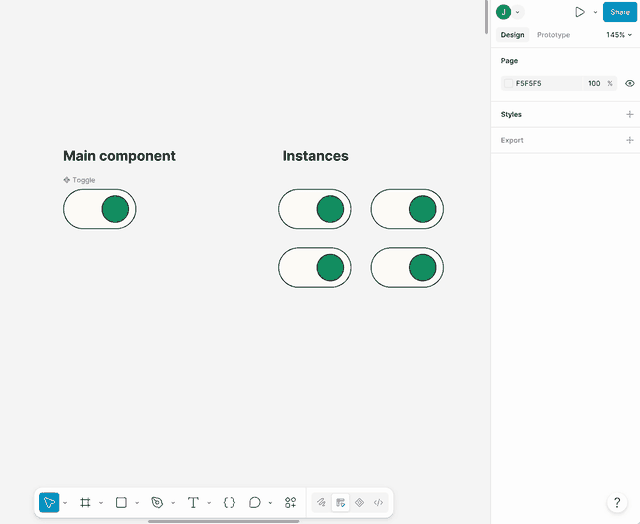
Task: Expand the Pen tool dropdown arrow
Action: click(x=173, y=503)
